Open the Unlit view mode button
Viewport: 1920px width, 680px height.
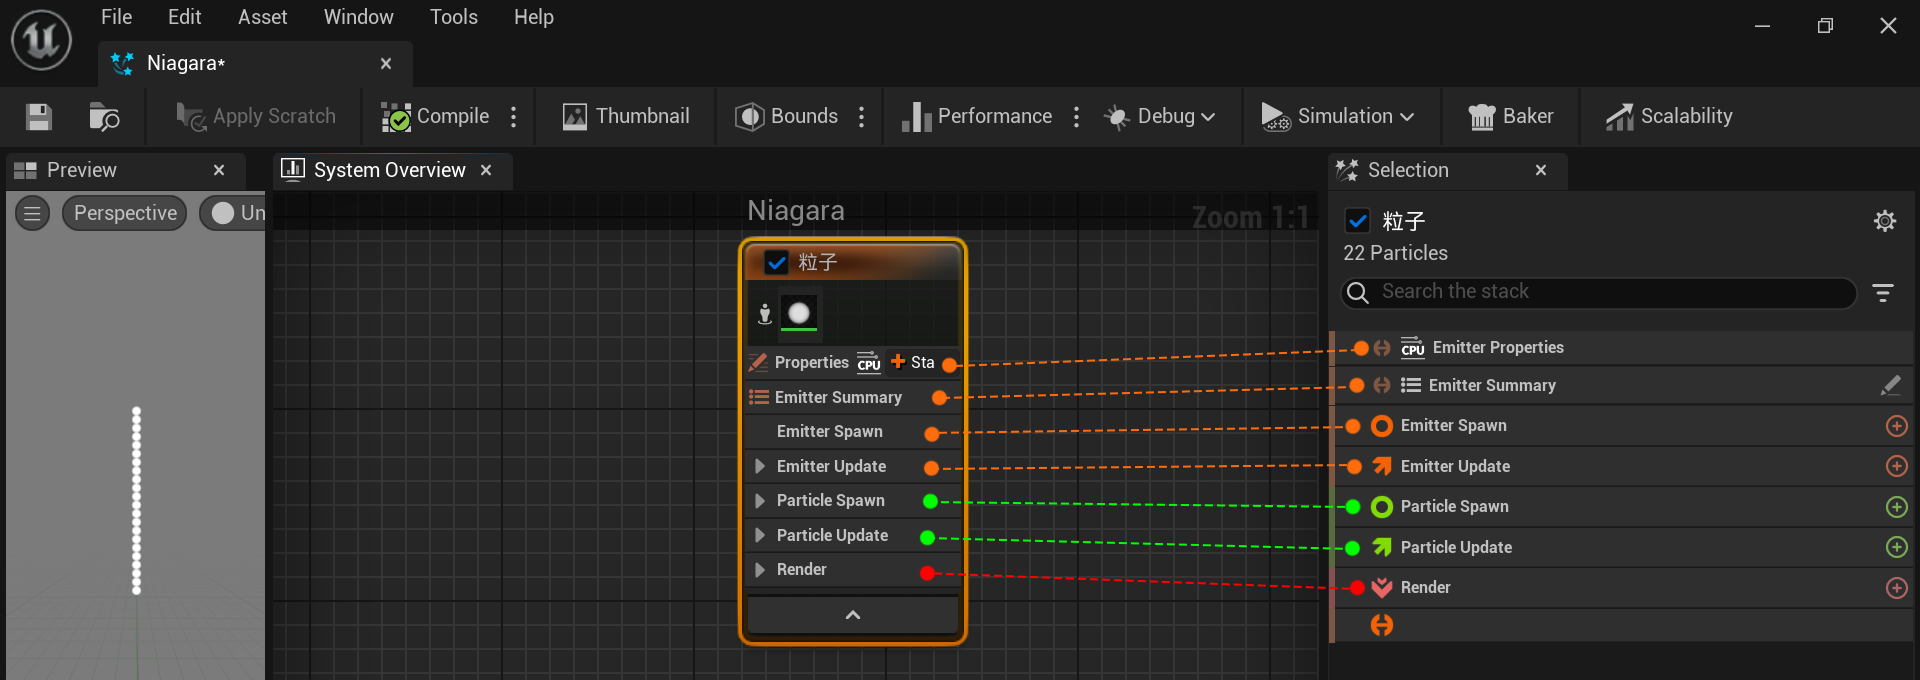click(234, 213)
